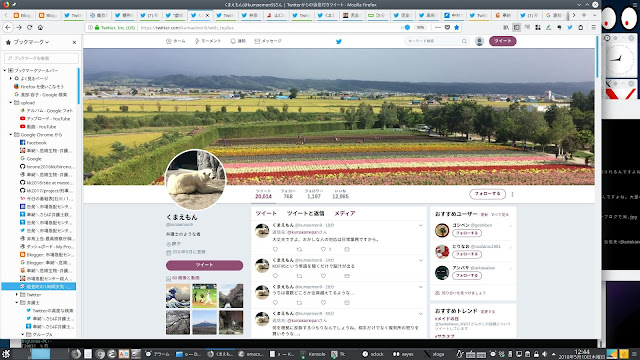Select the highlighted bookmark row
Viewport: 640px width, 360px height.
click(x=39, y=287)
